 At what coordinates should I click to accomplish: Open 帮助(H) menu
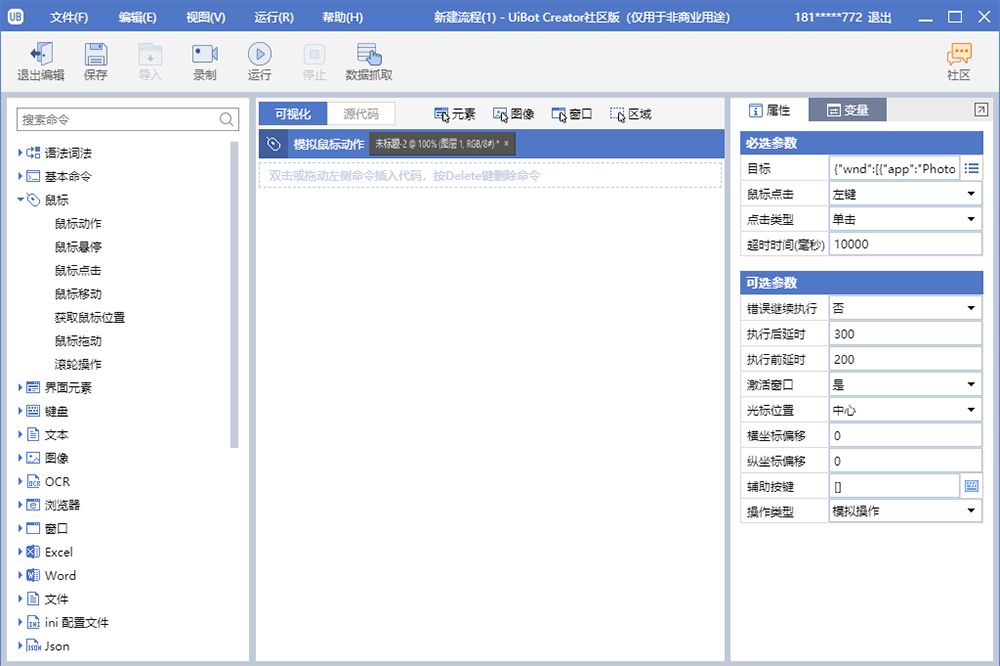342,17
